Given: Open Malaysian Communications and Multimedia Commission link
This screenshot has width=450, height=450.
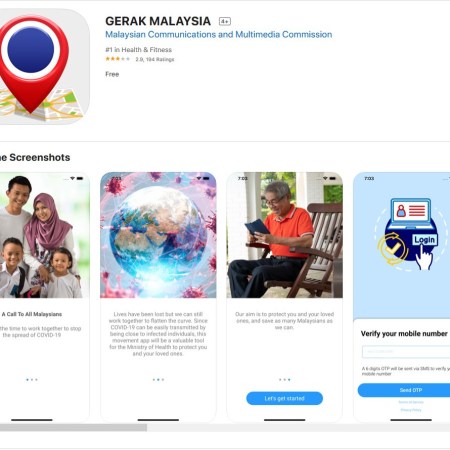Looking at the screenshot, I should (219, 35).
